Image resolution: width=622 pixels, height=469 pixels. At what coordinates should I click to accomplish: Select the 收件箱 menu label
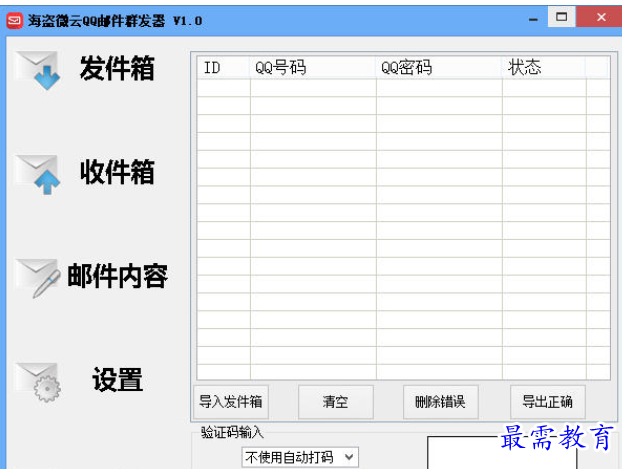pyautogui.click(x=117, y=172)
